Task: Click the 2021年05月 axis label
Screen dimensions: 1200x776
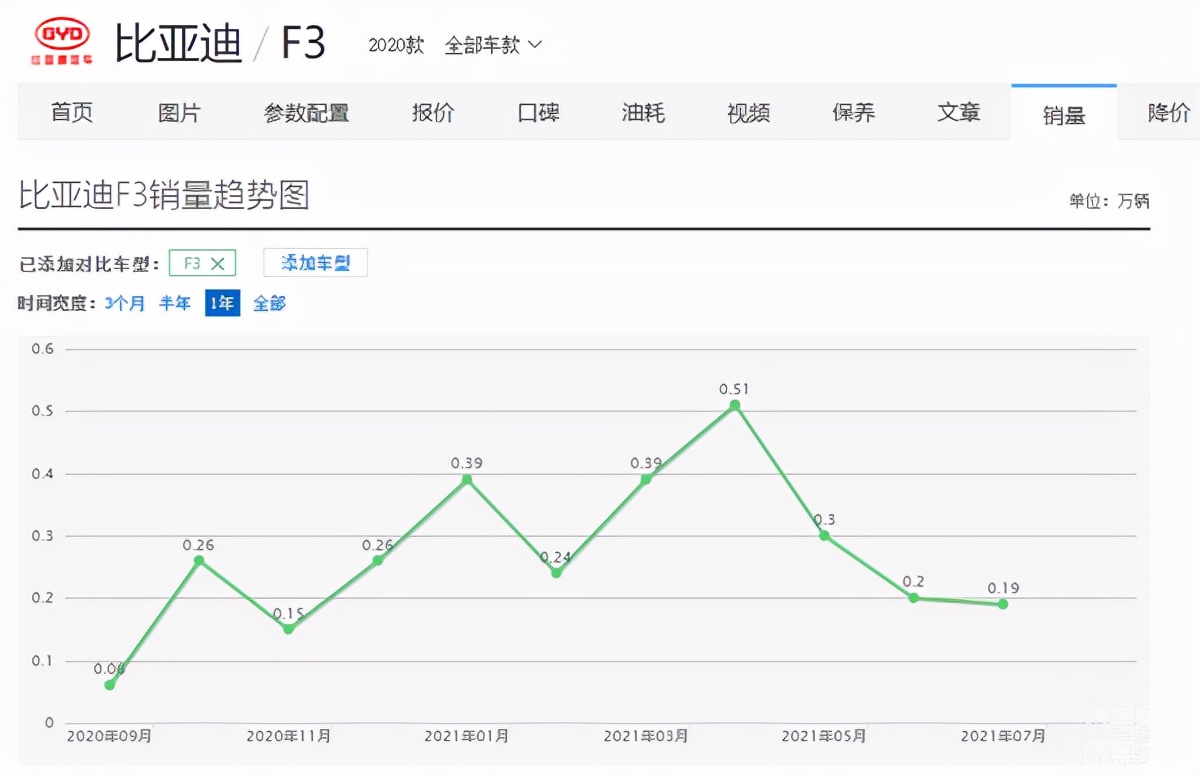Action: click(x=824, y=736)
